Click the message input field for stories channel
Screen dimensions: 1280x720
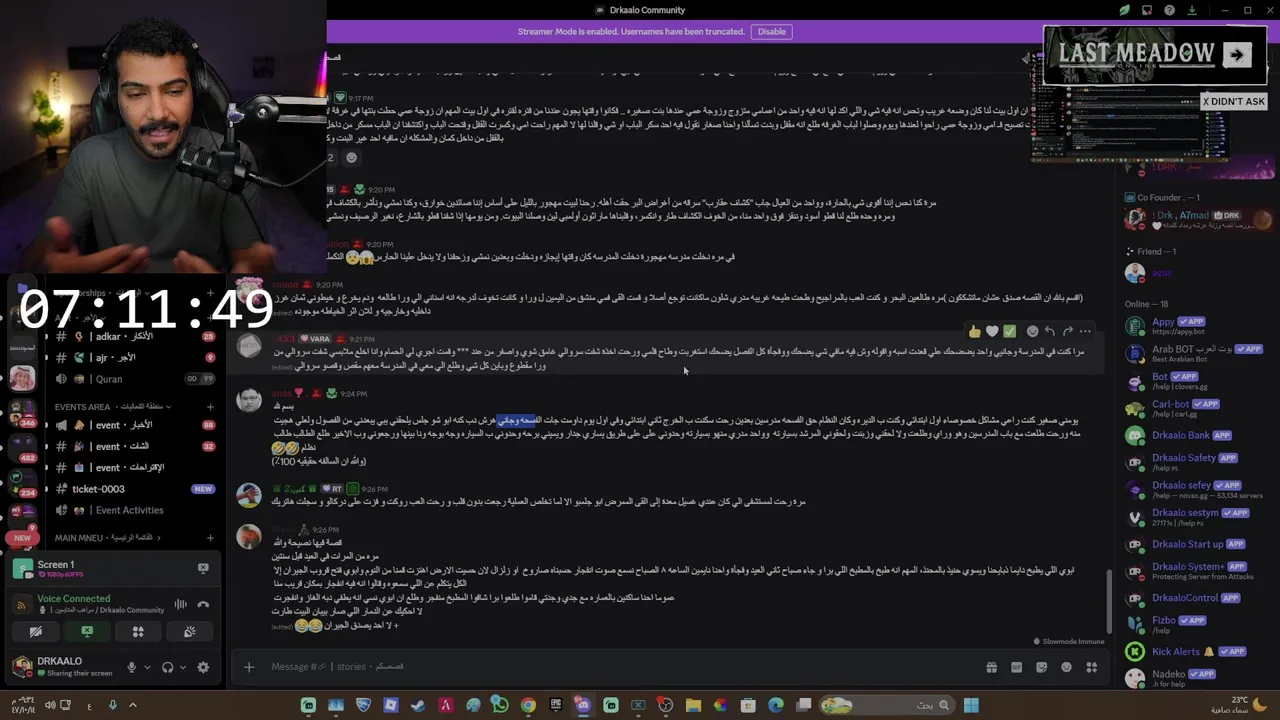point(620,667)
